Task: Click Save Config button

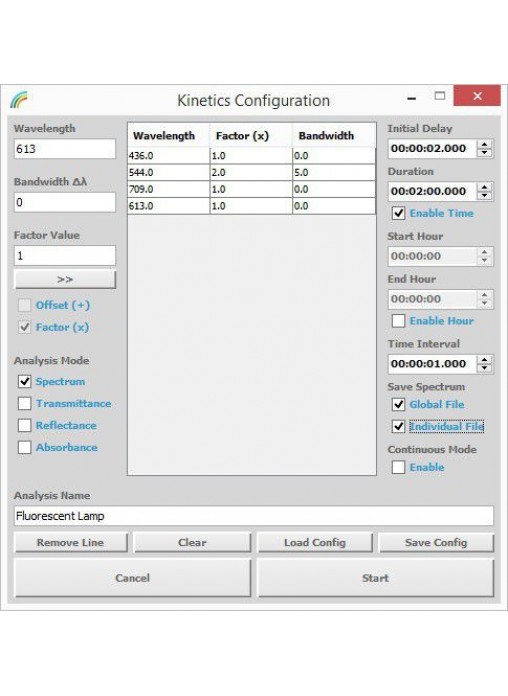Action: tap(436, 542)
